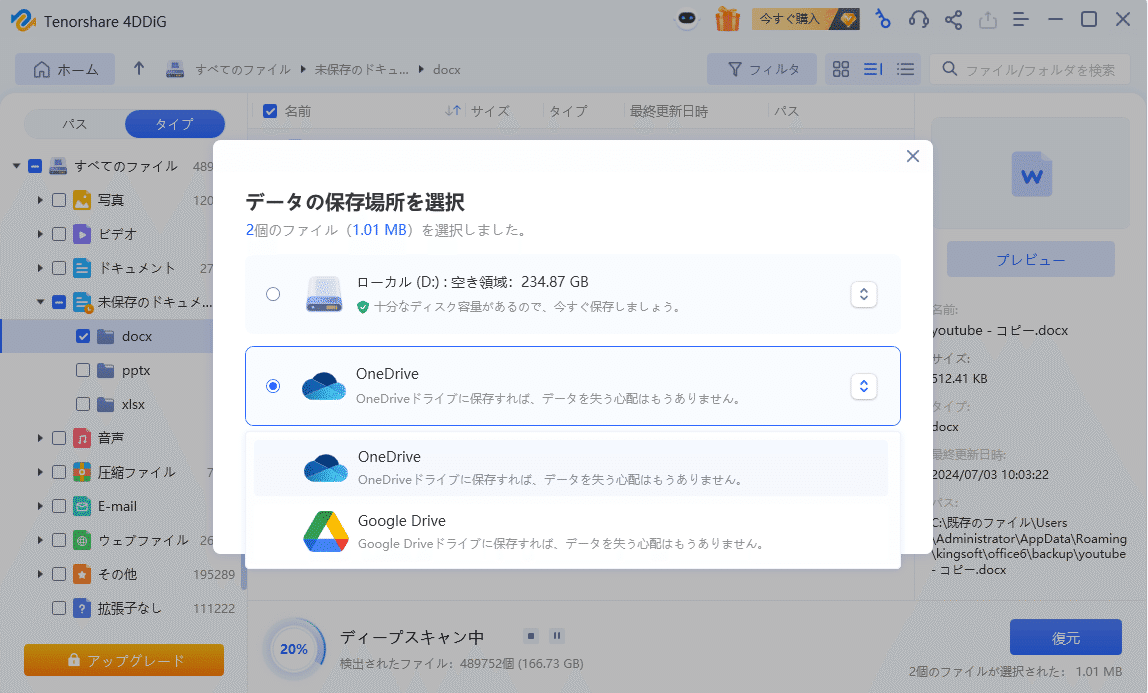1148x693 pixels.
Task: Click the local disk D drive icon
Action: click(324, 294)
